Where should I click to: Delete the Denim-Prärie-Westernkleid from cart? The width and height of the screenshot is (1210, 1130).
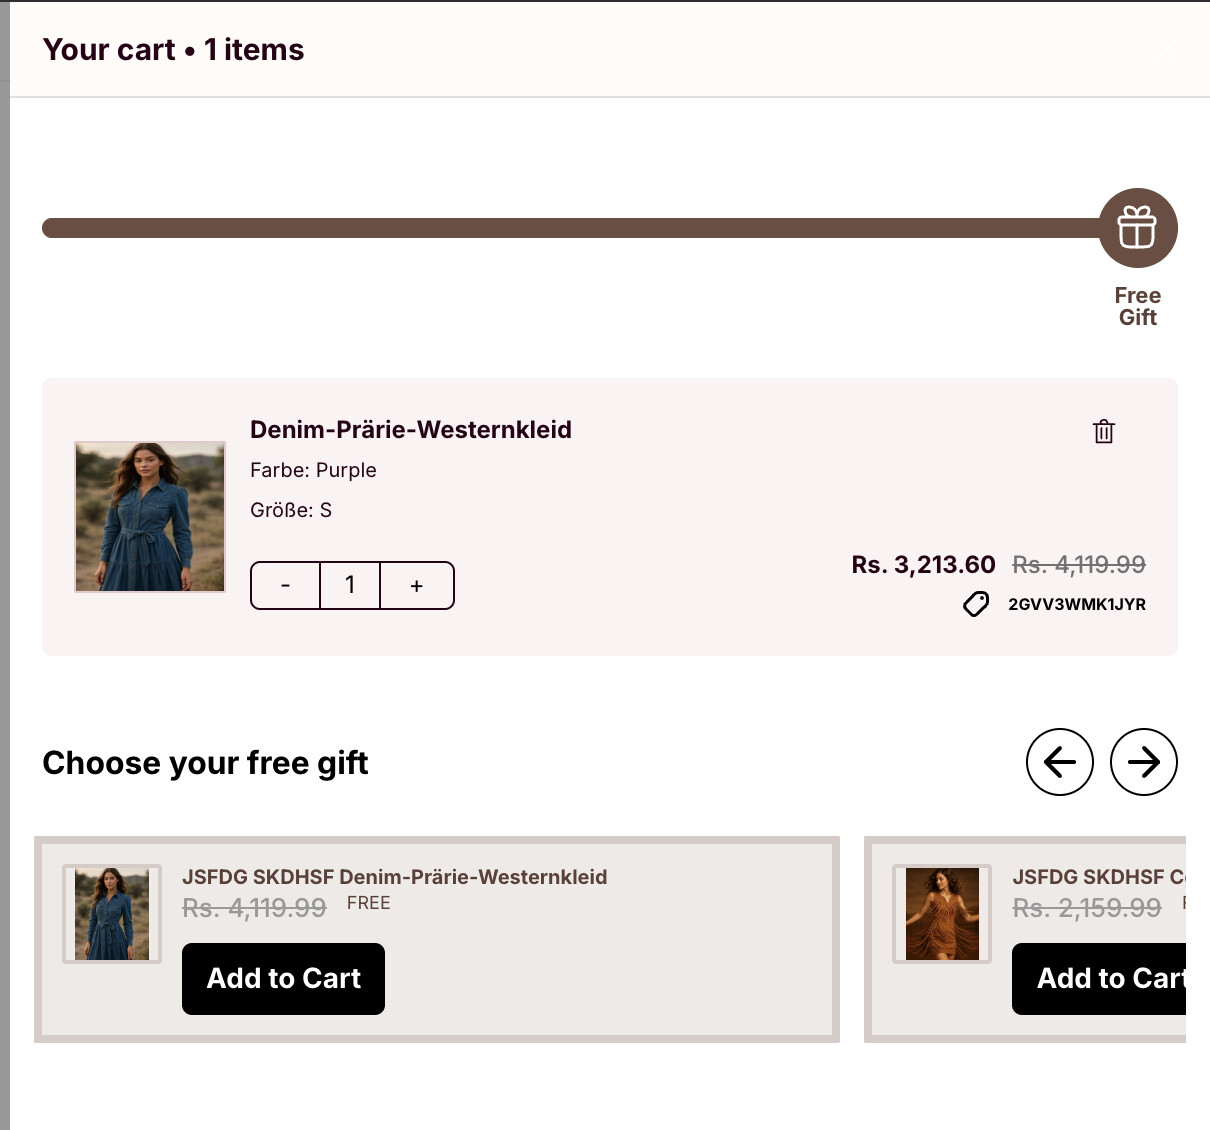(1103, 431)
